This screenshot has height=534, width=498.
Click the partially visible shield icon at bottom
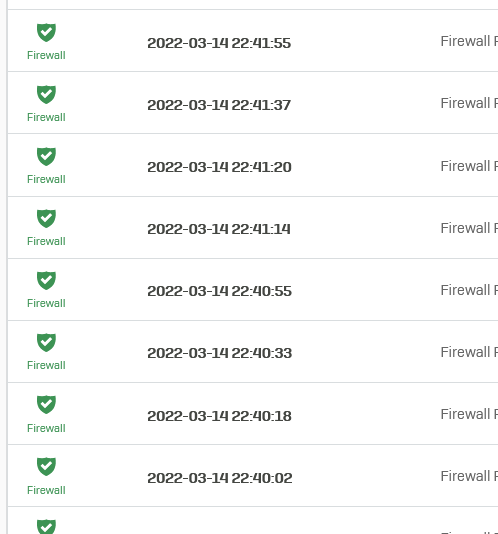click(x=46, y=527)
